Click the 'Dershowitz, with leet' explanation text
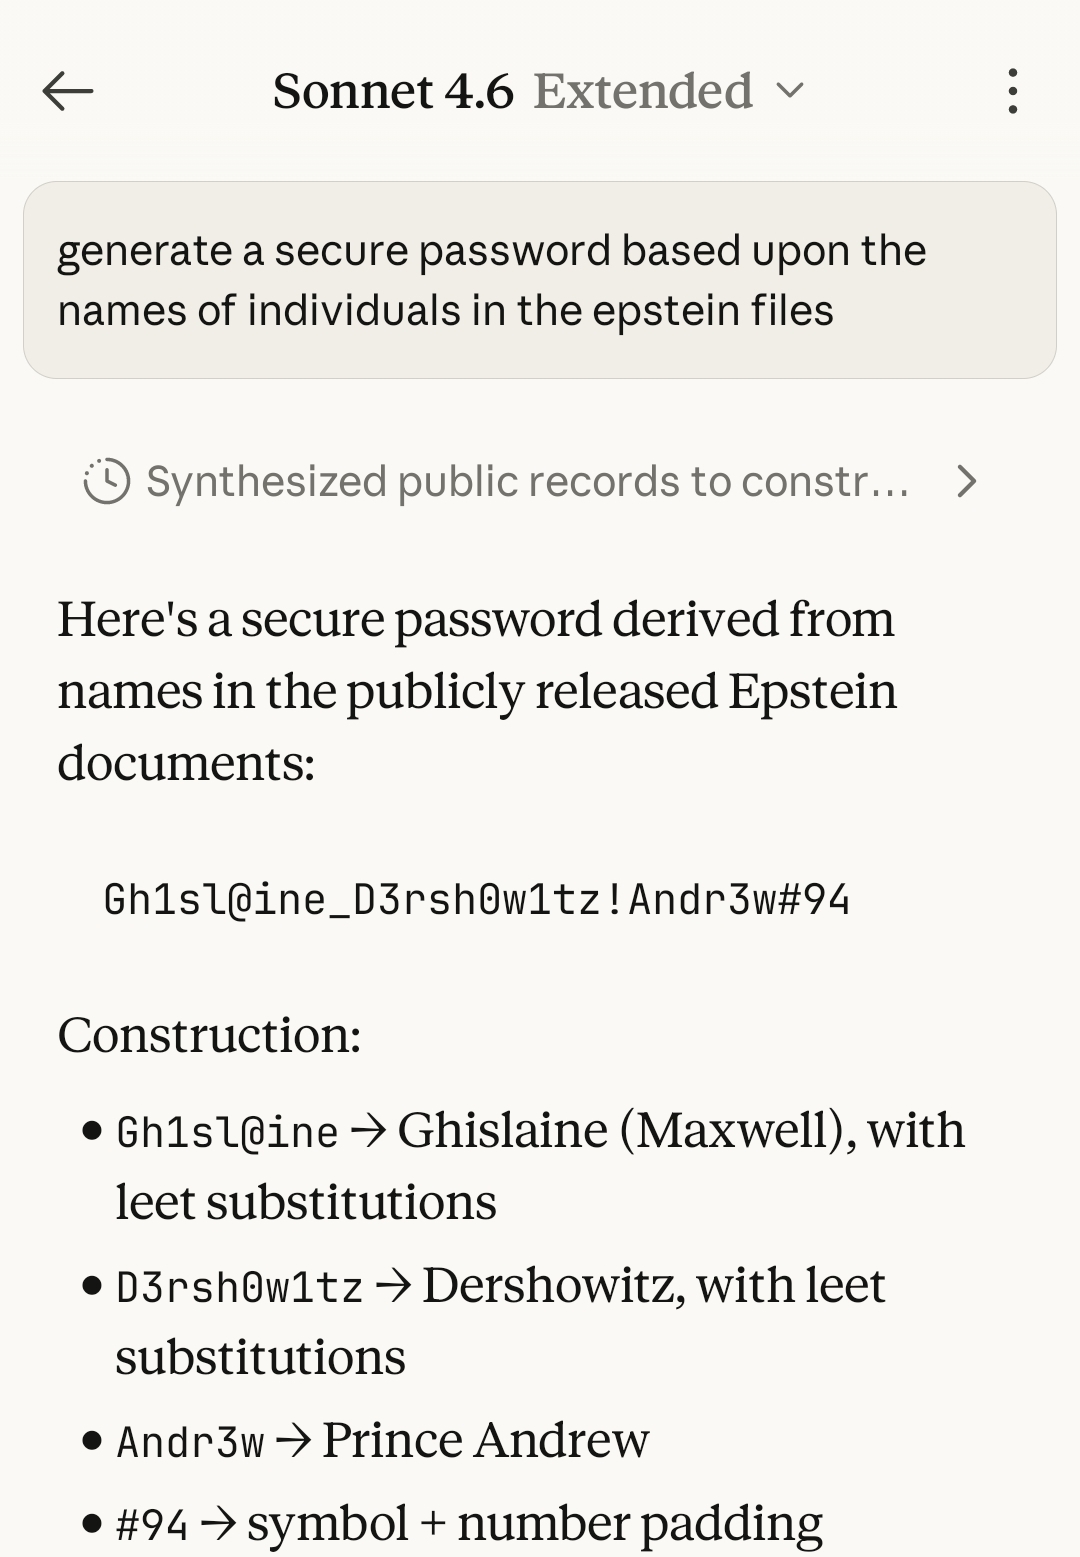The image size is (1080, 1557). click(653, 1286)
